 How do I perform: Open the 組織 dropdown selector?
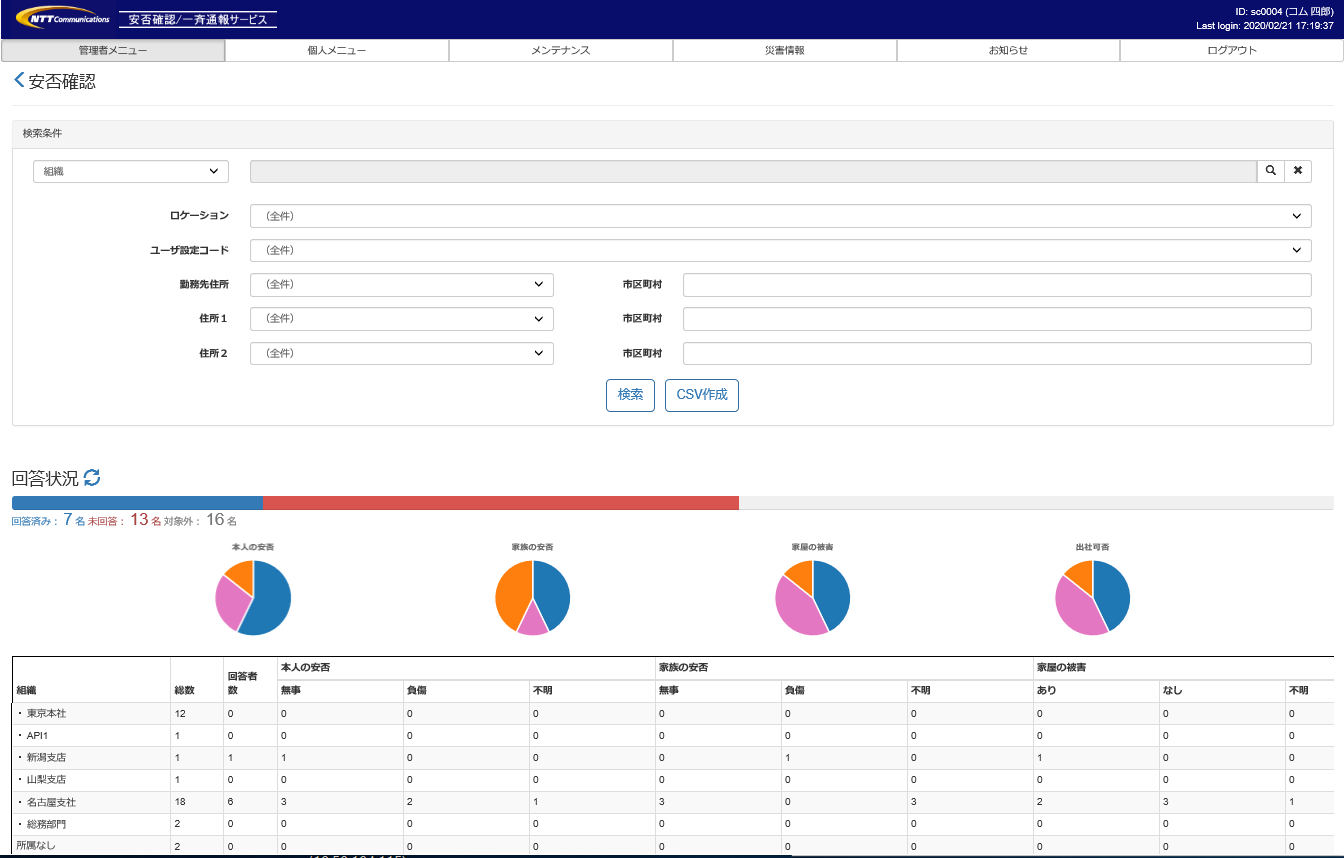[x=131, y=171]
